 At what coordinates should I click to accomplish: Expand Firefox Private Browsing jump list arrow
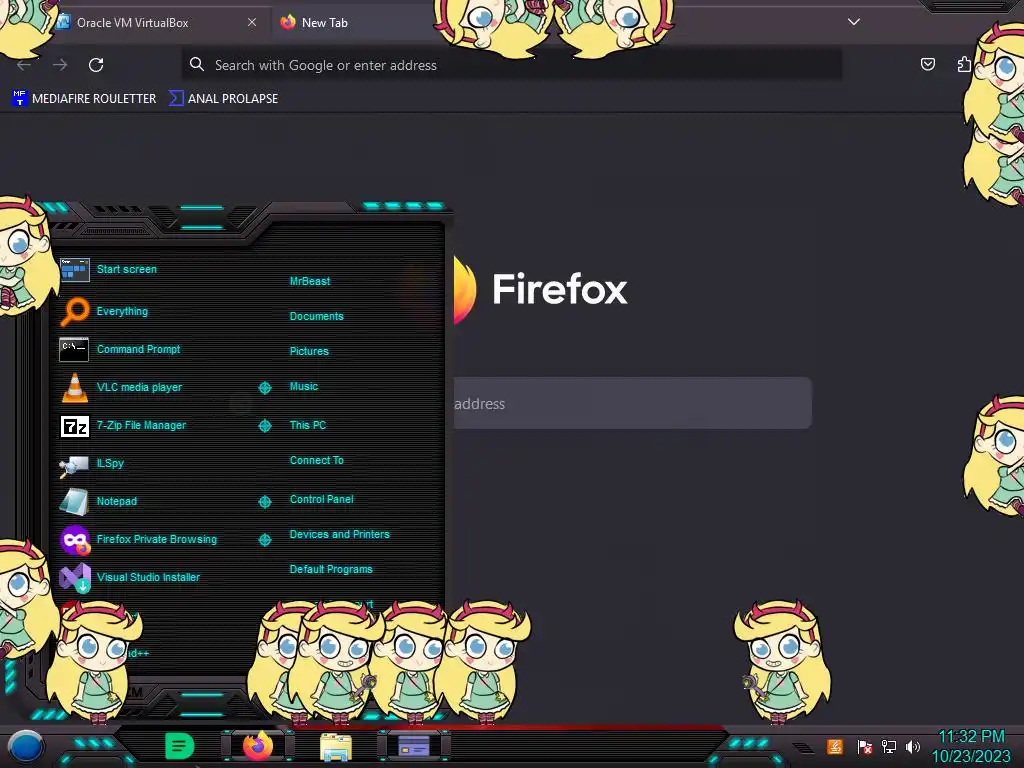tap(264, 540)
